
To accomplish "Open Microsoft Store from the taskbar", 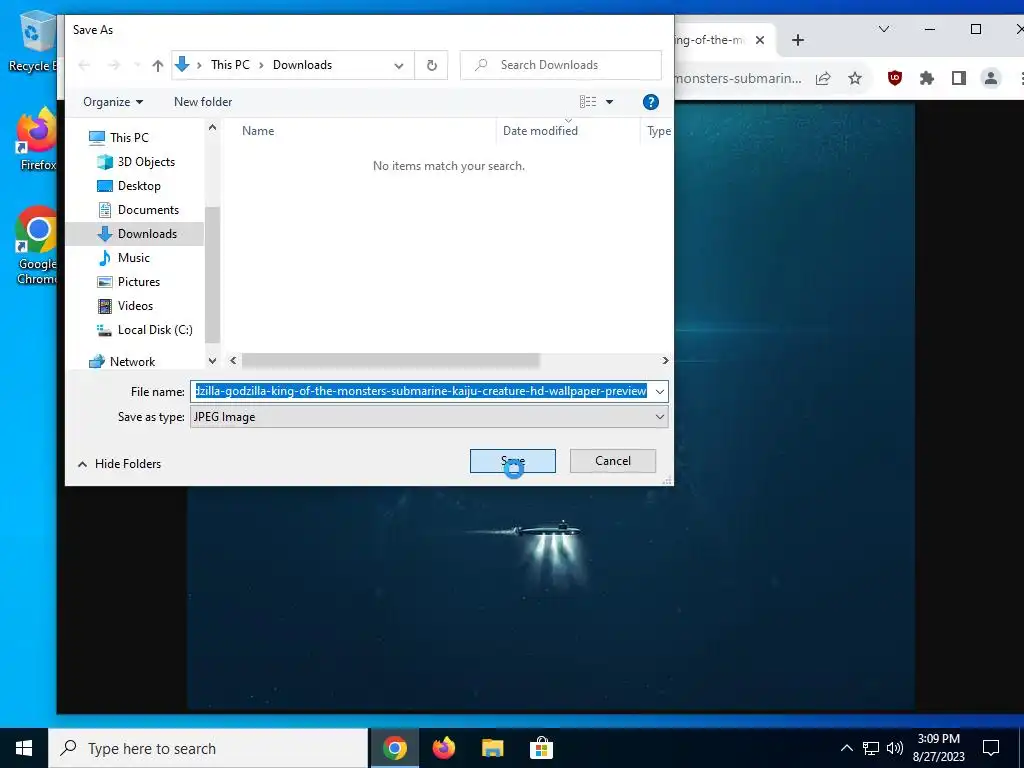I will click(541, 748).
